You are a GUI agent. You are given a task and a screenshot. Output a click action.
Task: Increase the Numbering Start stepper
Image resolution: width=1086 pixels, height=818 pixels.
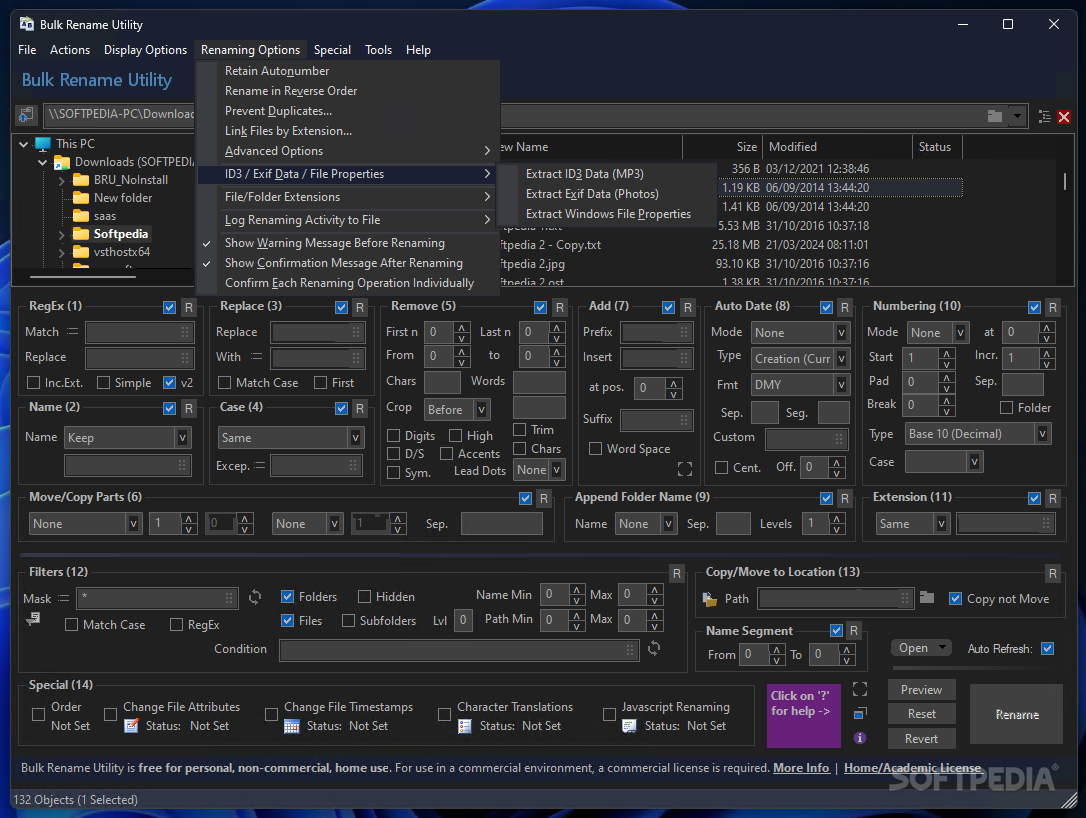946,353
